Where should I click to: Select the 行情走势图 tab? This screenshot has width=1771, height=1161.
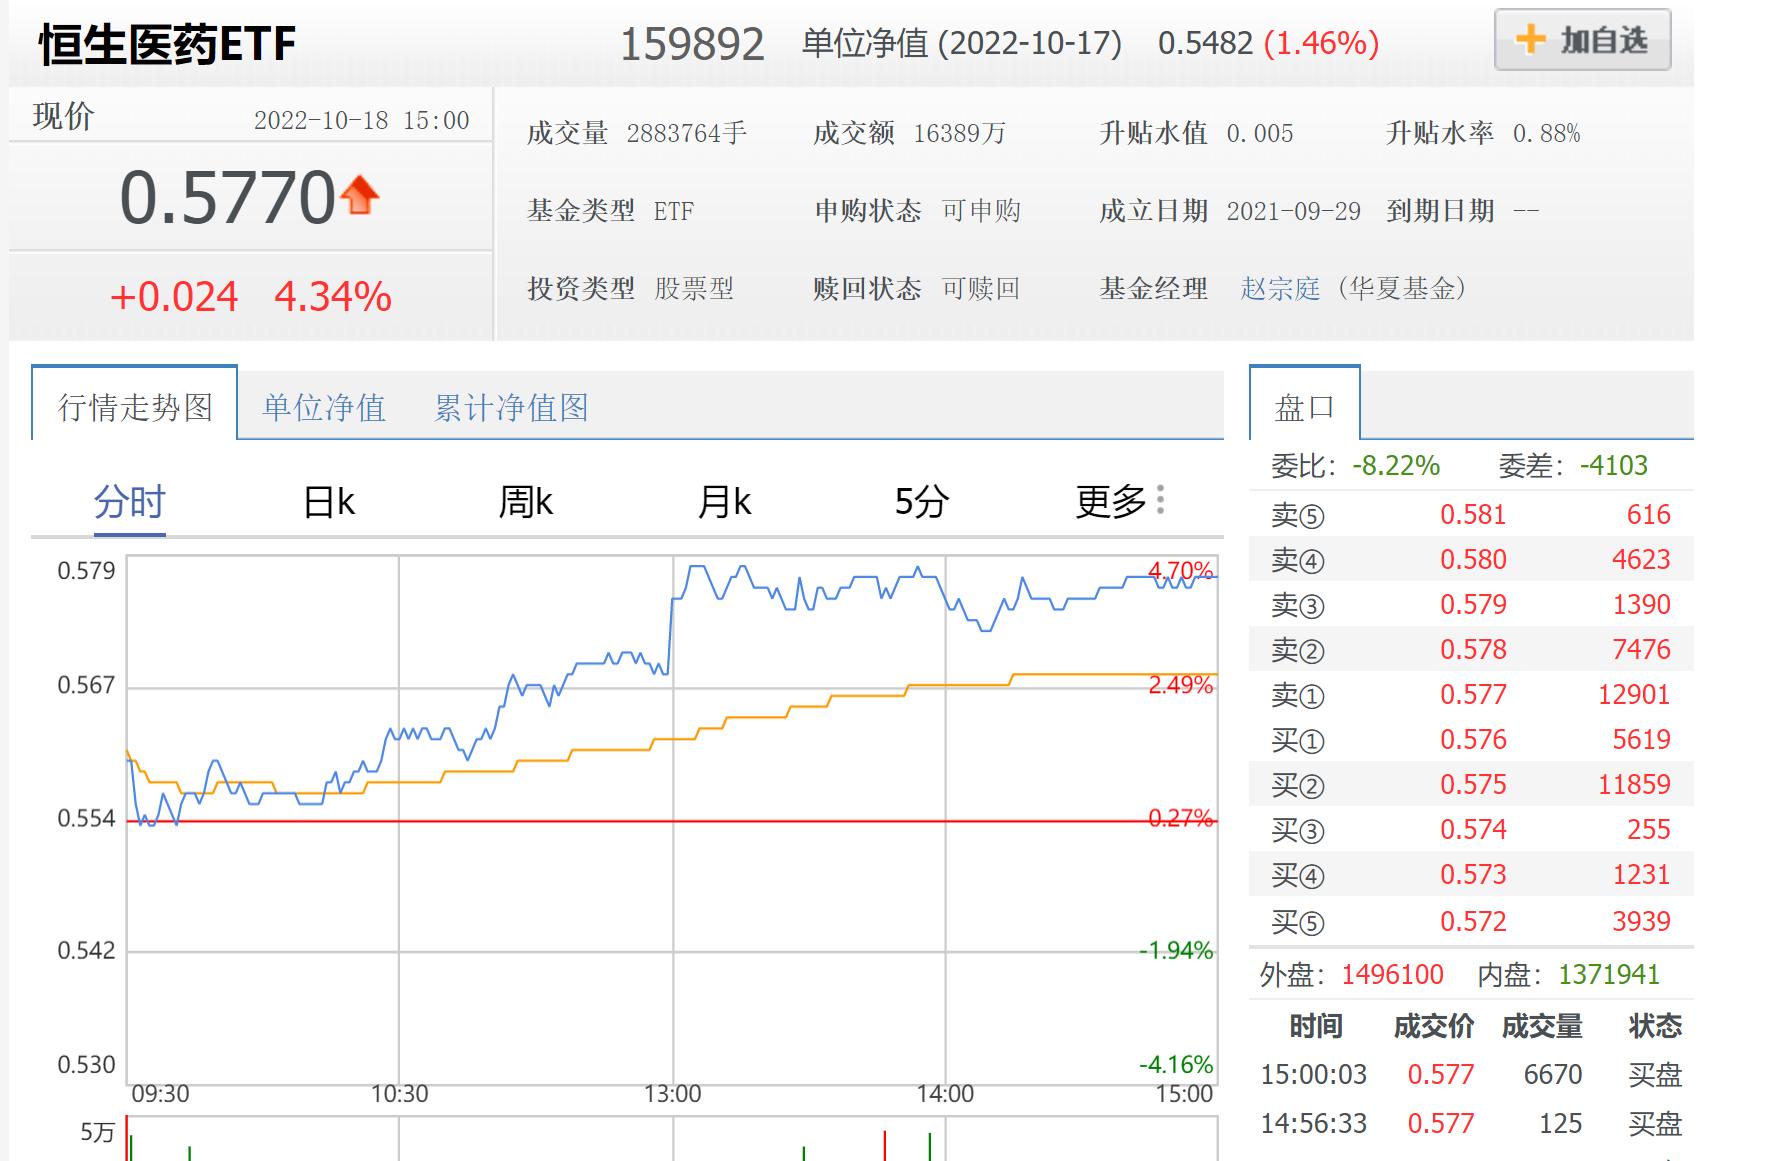click(135, 405)
